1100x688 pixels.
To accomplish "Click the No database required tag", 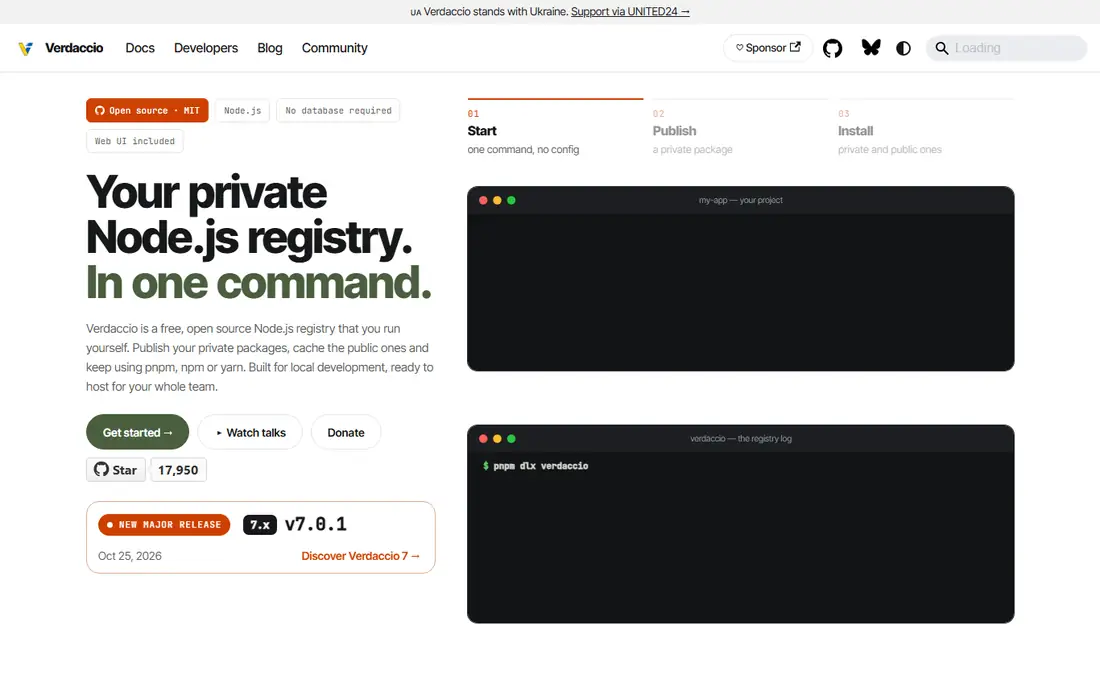I will tap(338, 110).
